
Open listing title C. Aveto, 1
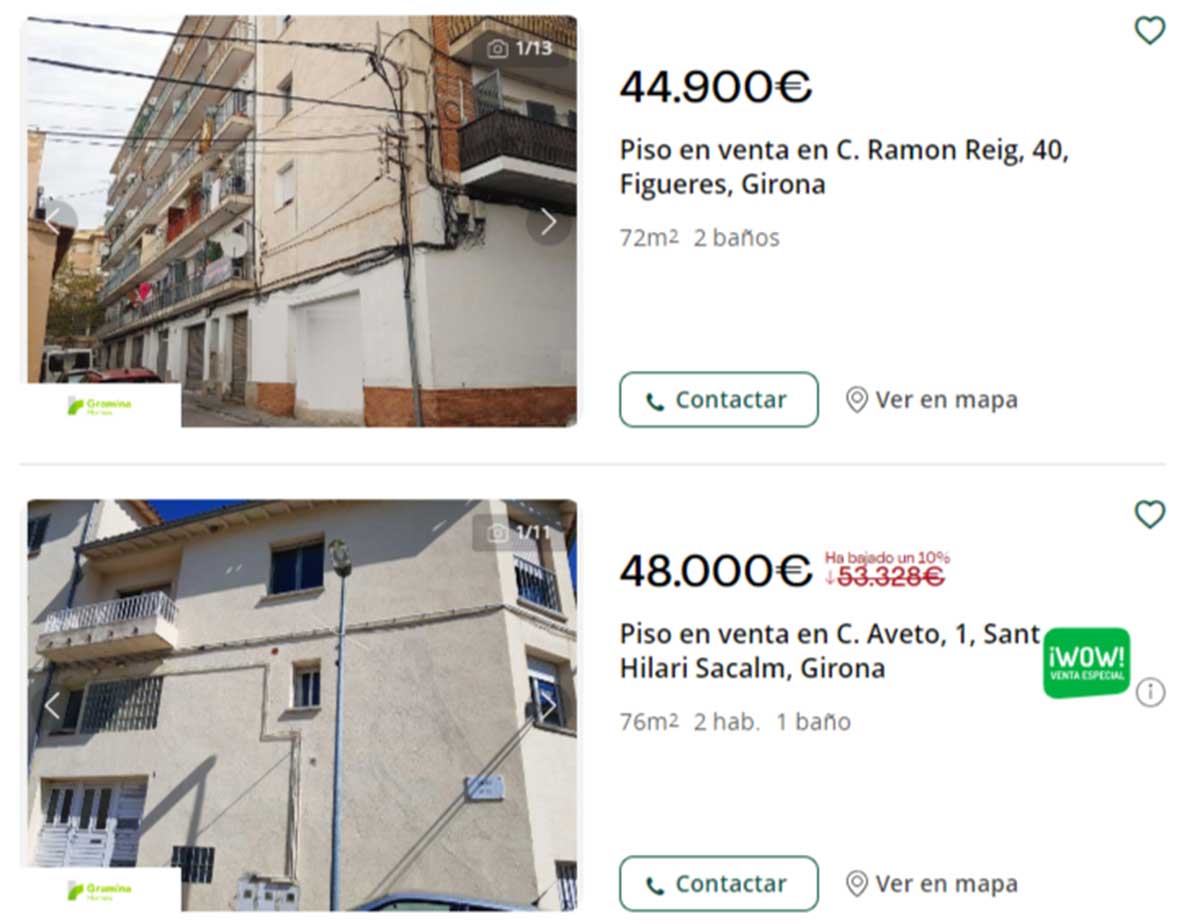(x=830, y=651)
